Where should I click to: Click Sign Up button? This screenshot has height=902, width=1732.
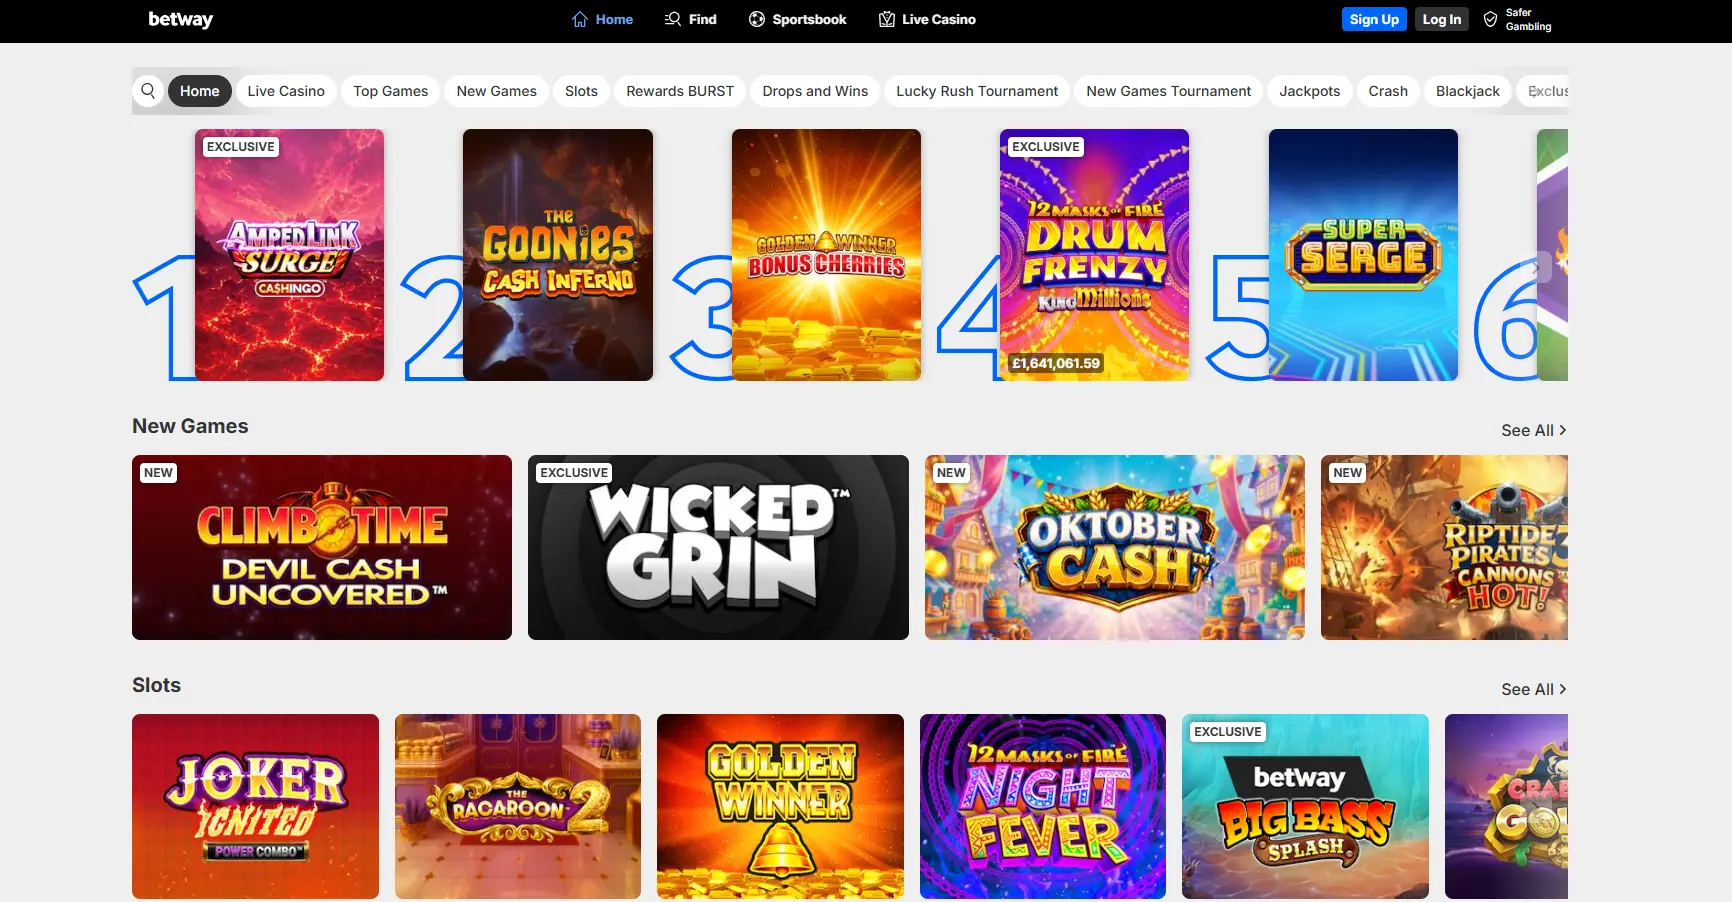coord(1374,19)
